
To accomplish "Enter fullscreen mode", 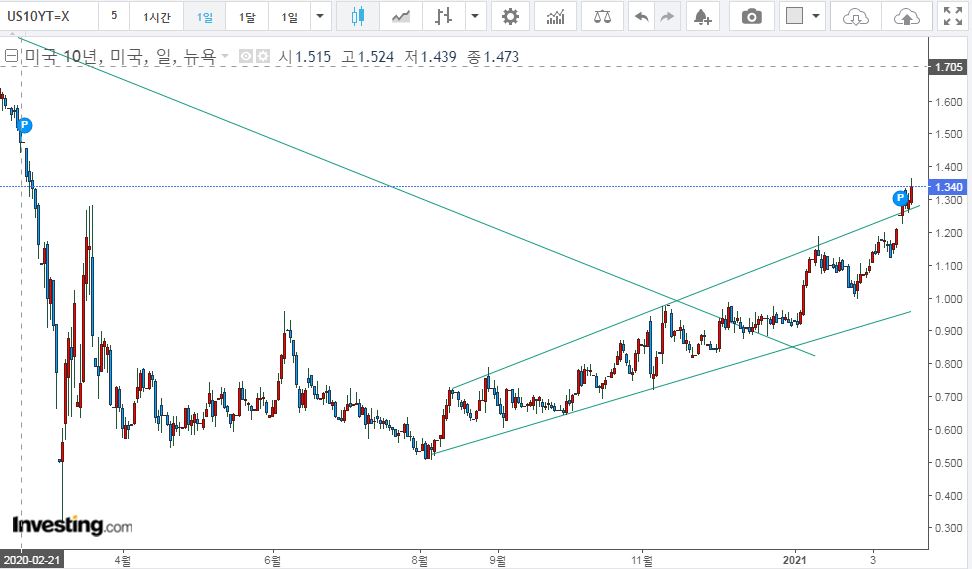I will [x=953, y=16].
